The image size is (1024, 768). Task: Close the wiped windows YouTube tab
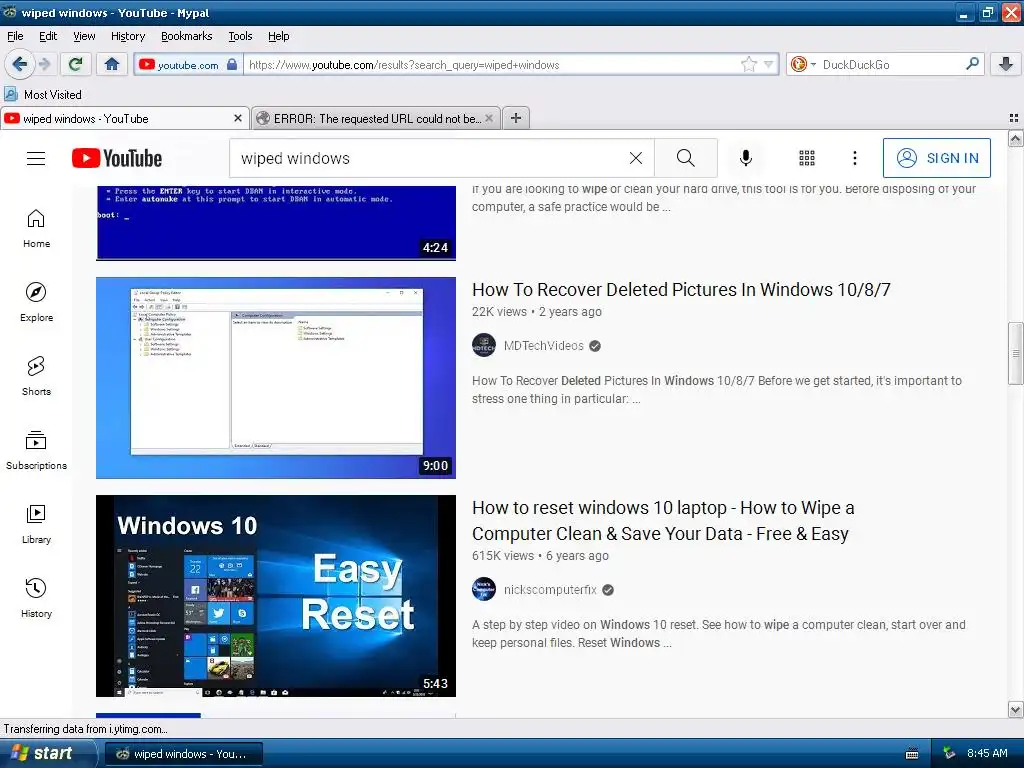[238, 118]
